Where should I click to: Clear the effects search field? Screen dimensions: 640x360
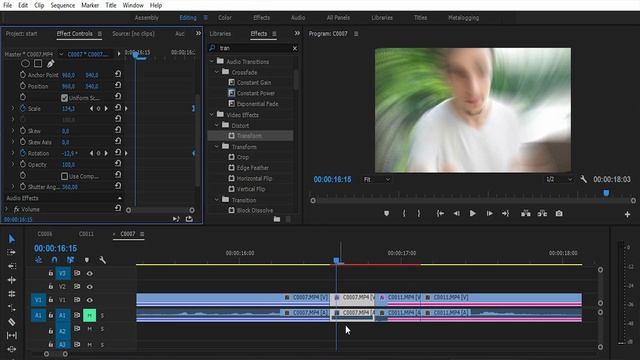coord(295,48)
